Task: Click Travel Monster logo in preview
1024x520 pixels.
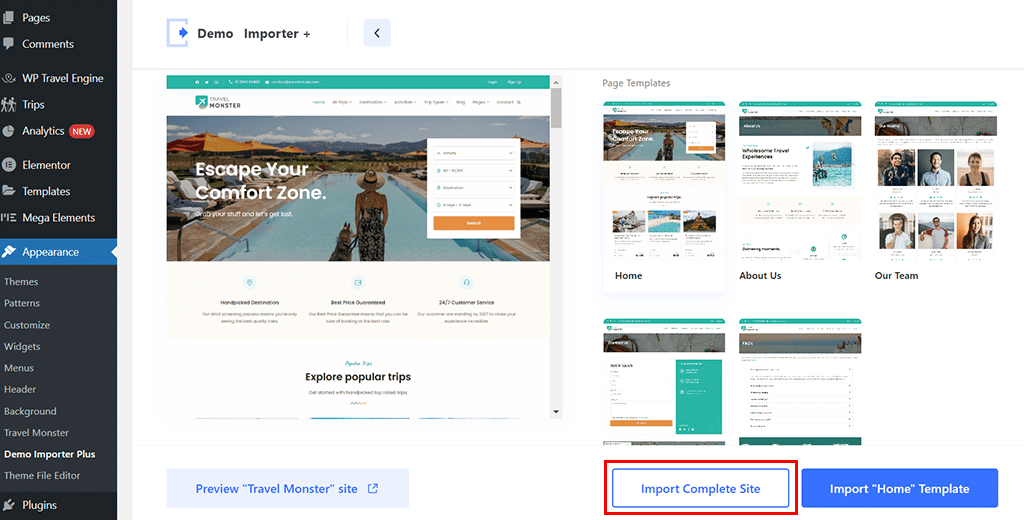Action: (x=217, y=102)
